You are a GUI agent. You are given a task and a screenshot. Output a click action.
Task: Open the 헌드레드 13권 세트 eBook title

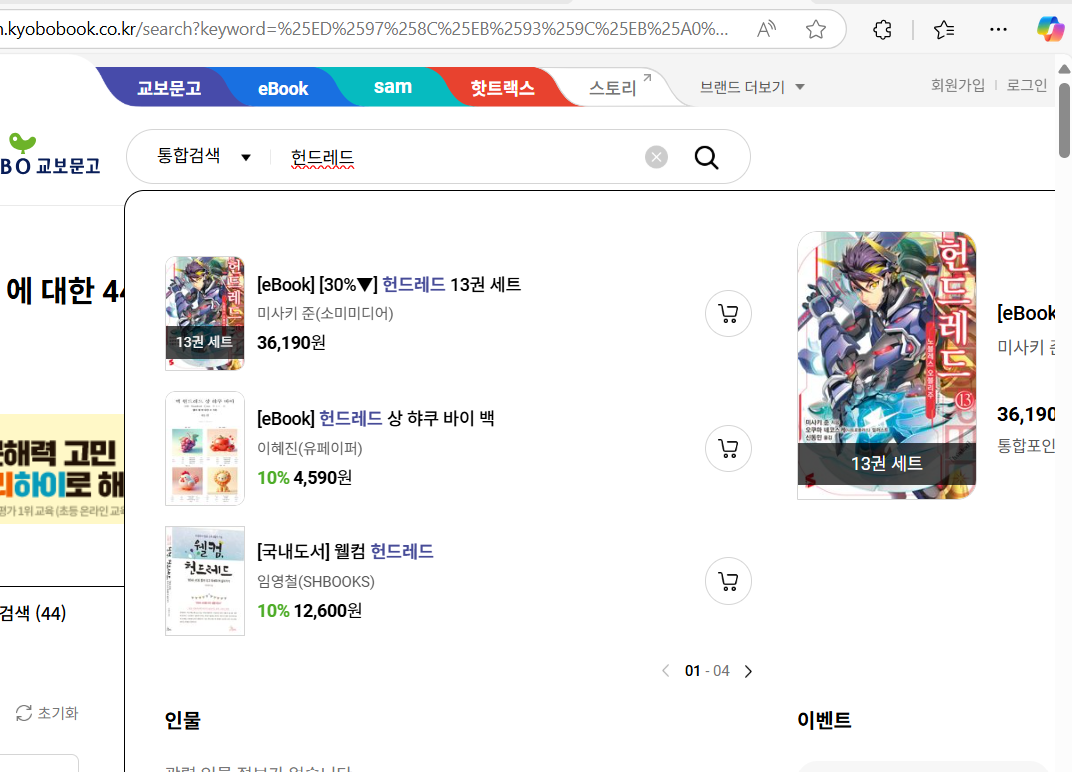(x=389, y=284)
